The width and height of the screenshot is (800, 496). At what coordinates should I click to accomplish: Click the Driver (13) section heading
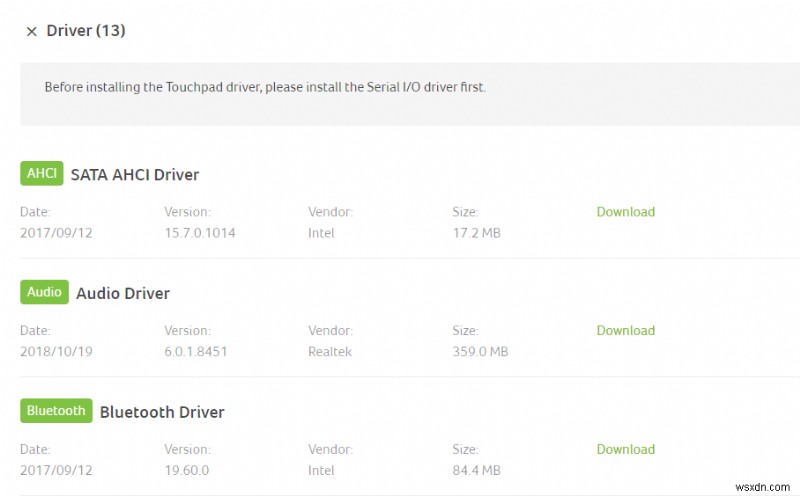[86, 31]
